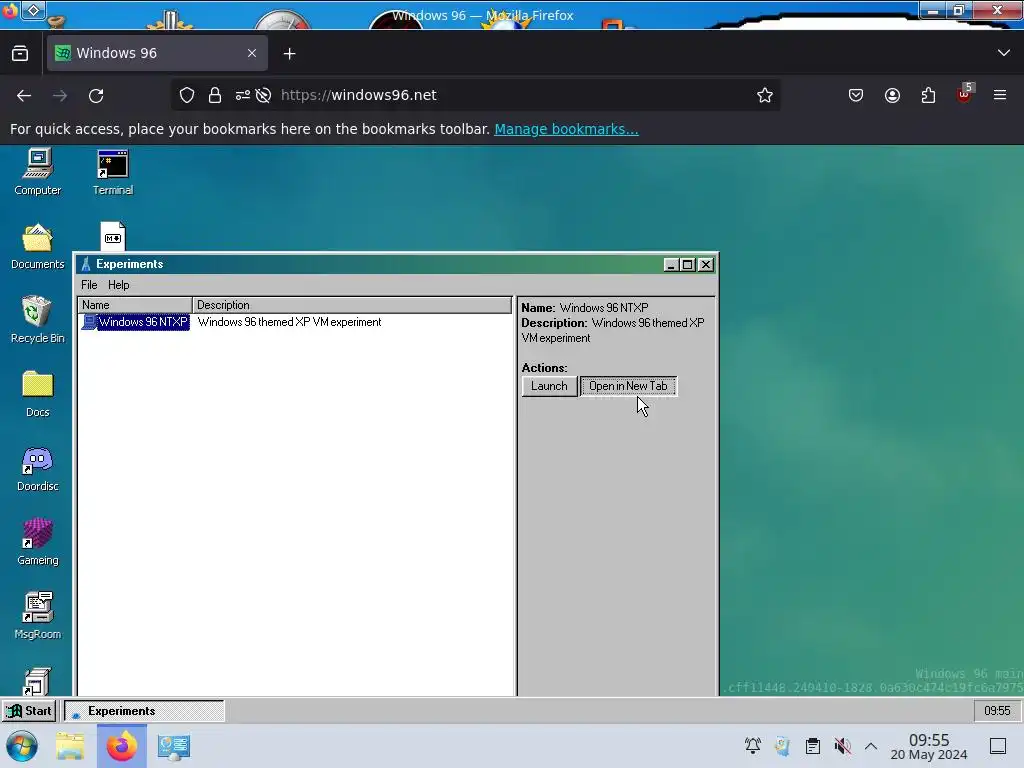Launch the Gameing shortcut
Viewport: 1024px width, 768px height.
pos(38,541)
